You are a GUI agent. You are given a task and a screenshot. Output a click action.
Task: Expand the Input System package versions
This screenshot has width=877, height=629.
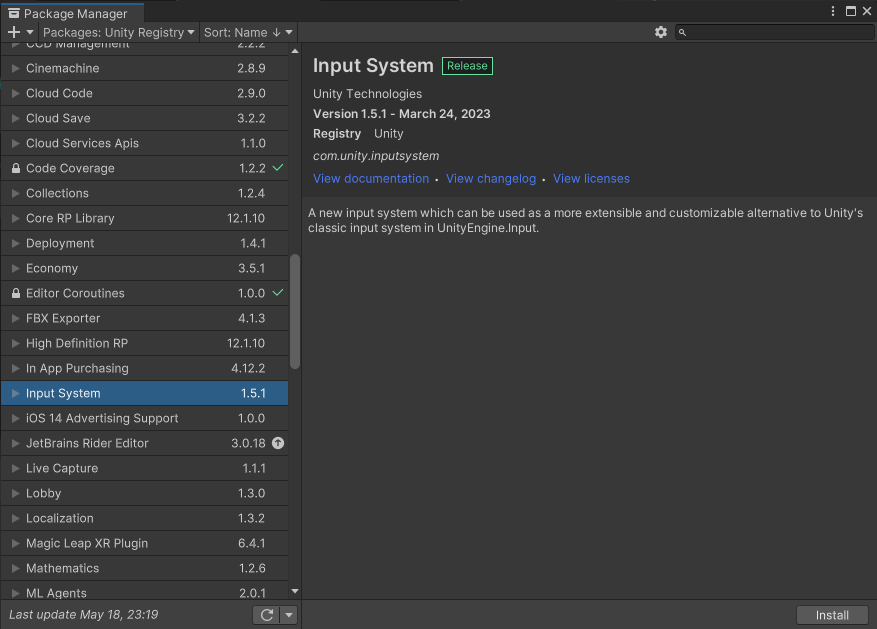[x=16, y=393]
